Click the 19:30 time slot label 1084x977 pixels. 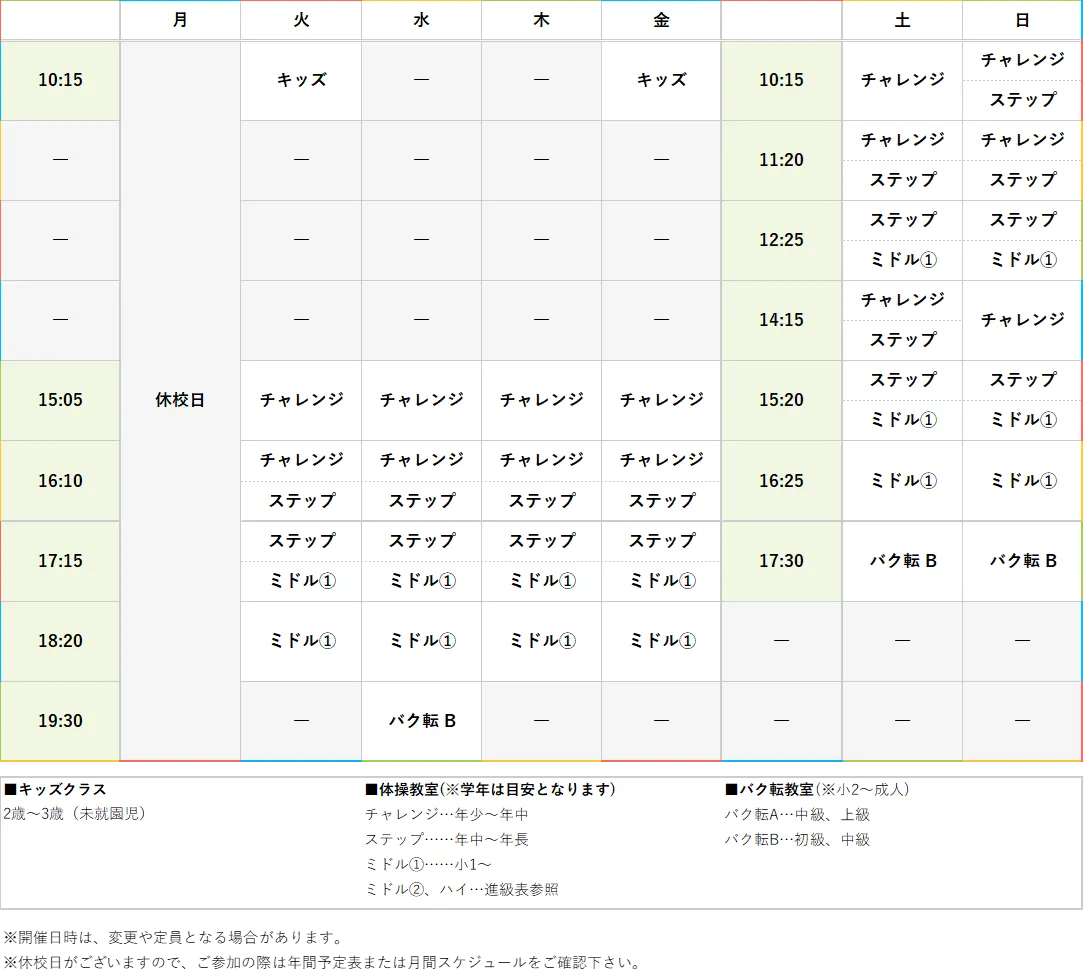coord(60,720)
